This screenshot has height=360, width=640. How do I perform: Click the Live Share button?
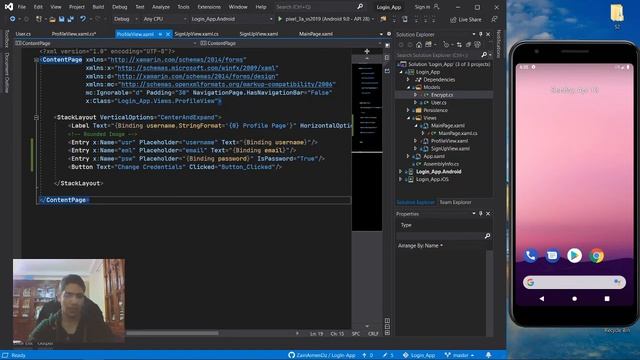pyautogui.click(x=466, y=19)
